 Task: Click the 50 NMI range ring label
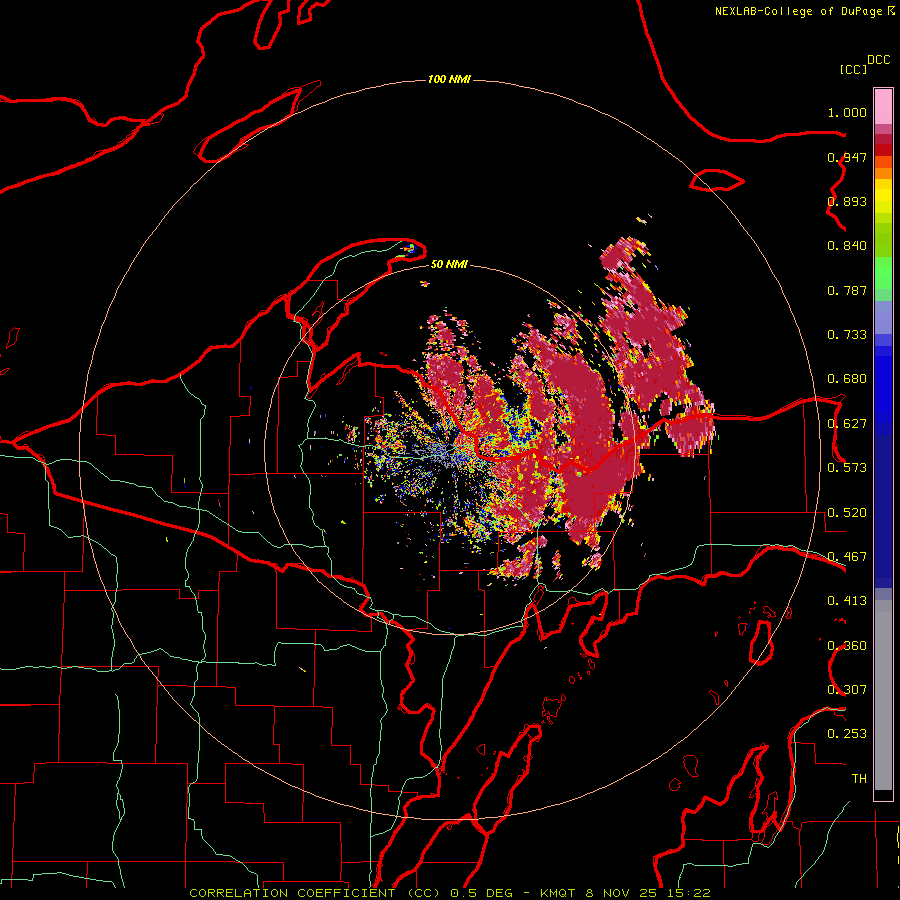click(449, 264)
